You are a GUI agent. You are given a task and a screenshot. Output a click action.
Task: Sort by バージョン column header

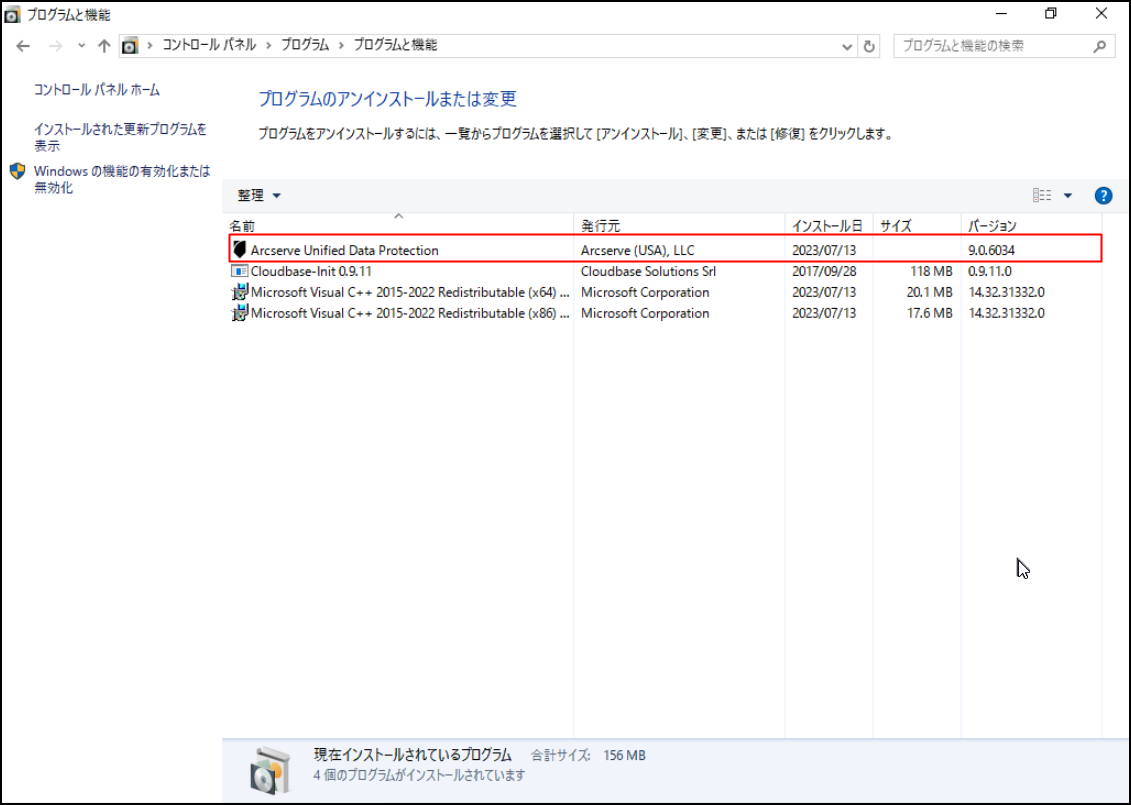pos(1031,226)
